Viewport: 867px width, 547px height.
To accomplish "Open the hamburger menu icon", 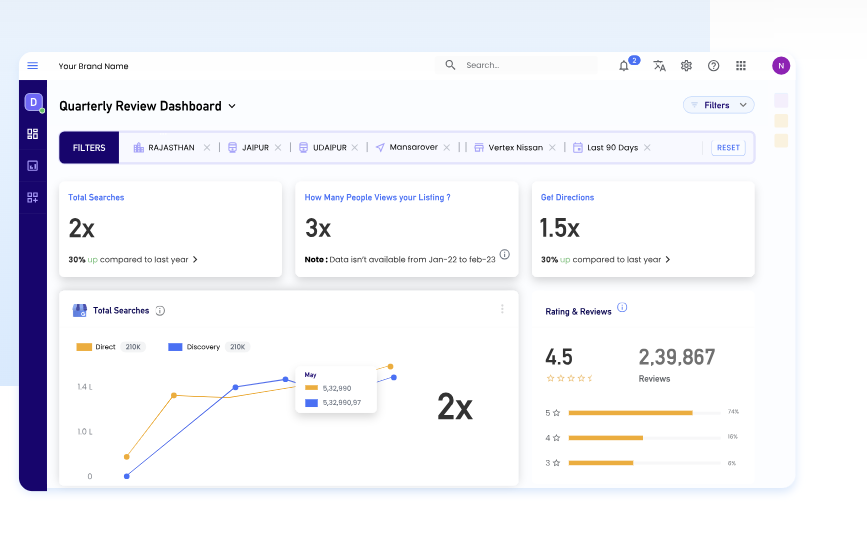I will (32, 66).
